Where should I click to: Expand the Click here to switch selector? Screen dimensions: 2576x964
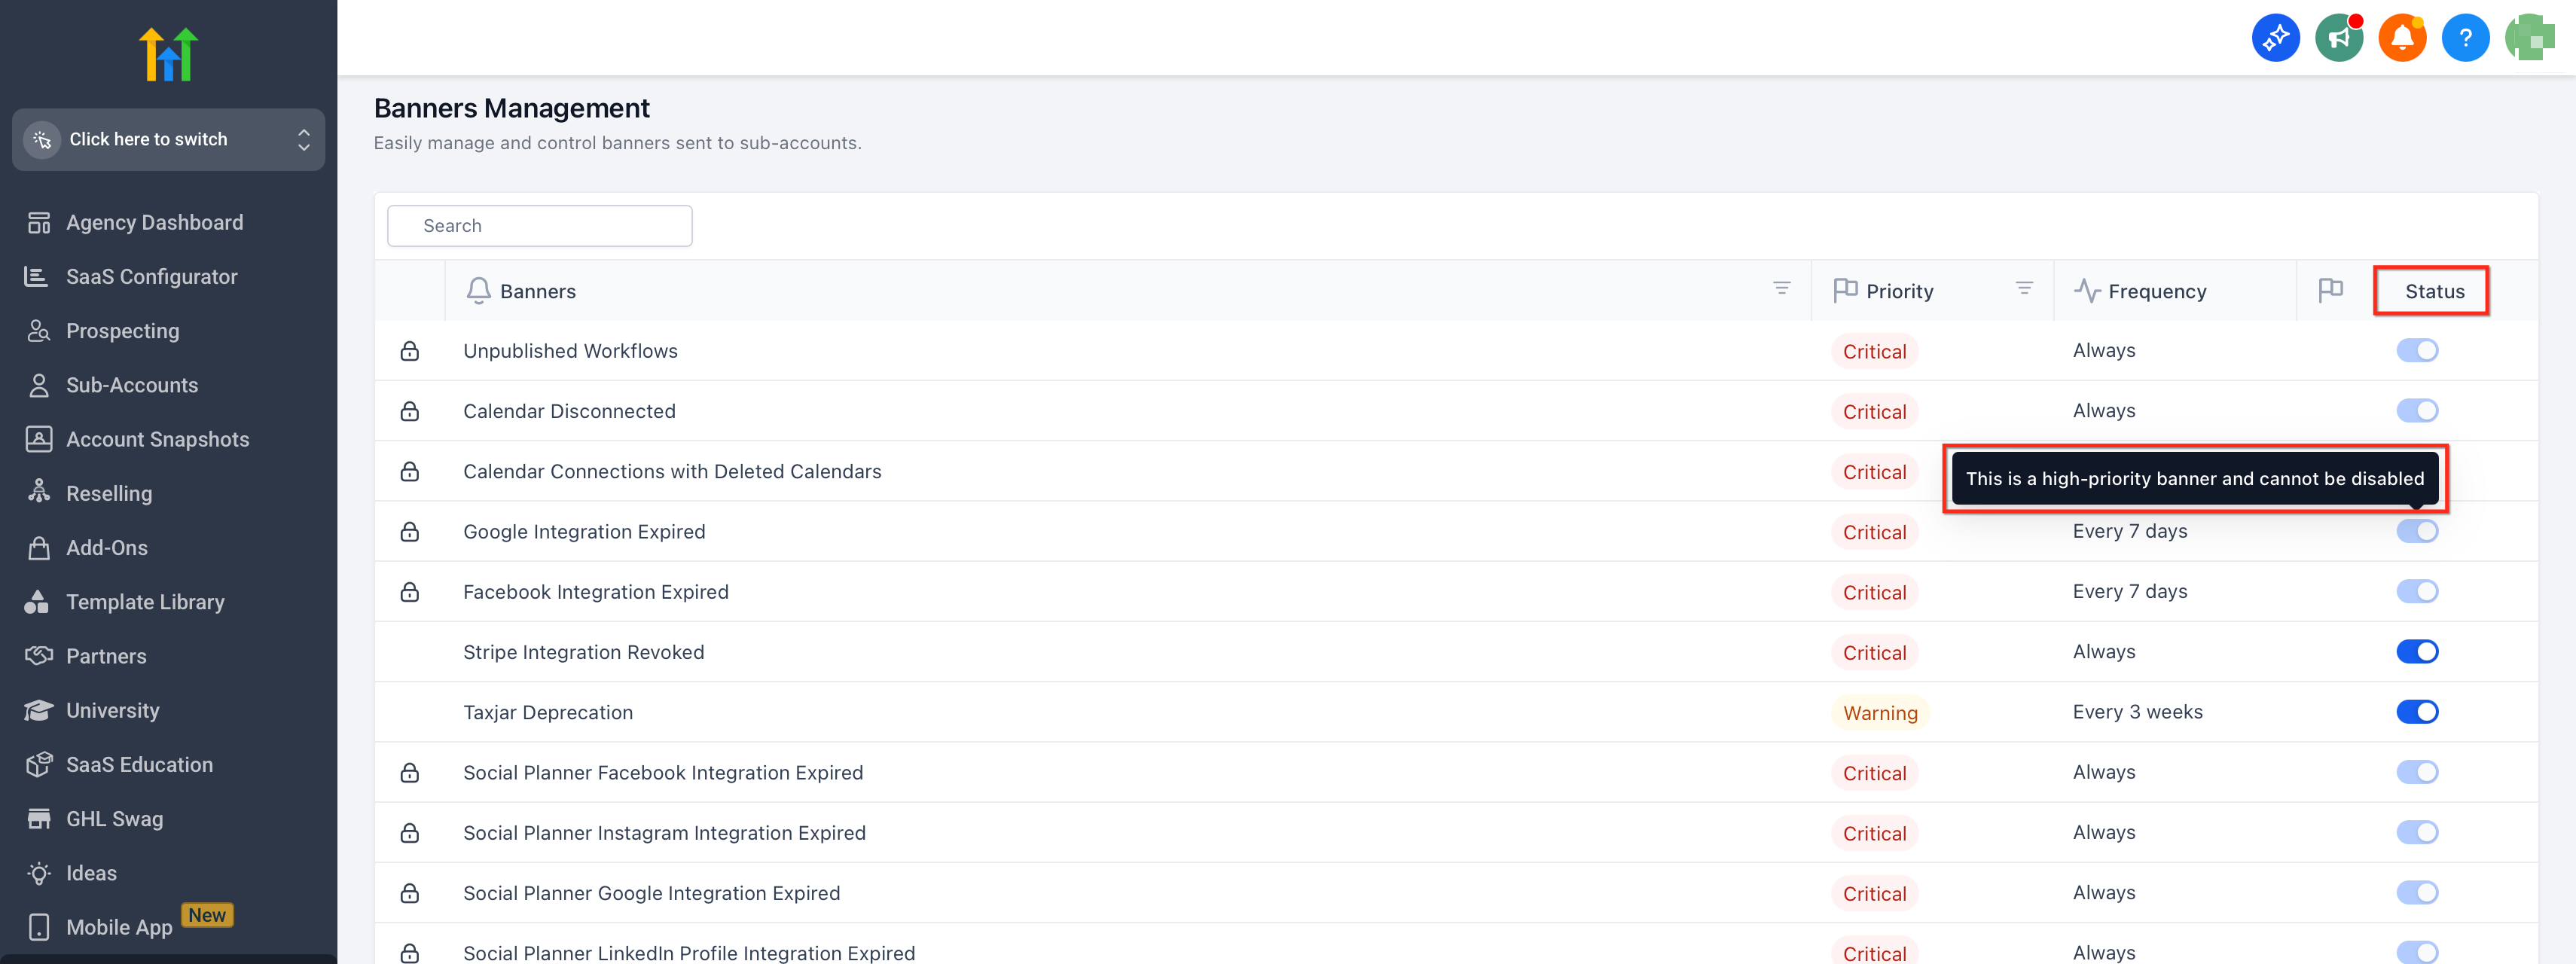pos(168,140)
